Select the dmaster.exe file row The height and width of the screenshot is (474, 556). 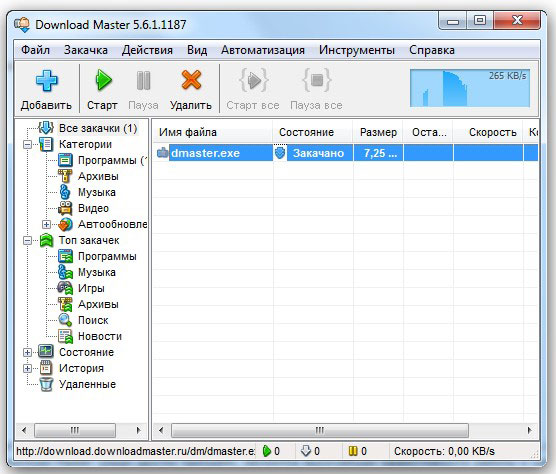(346, 153)
